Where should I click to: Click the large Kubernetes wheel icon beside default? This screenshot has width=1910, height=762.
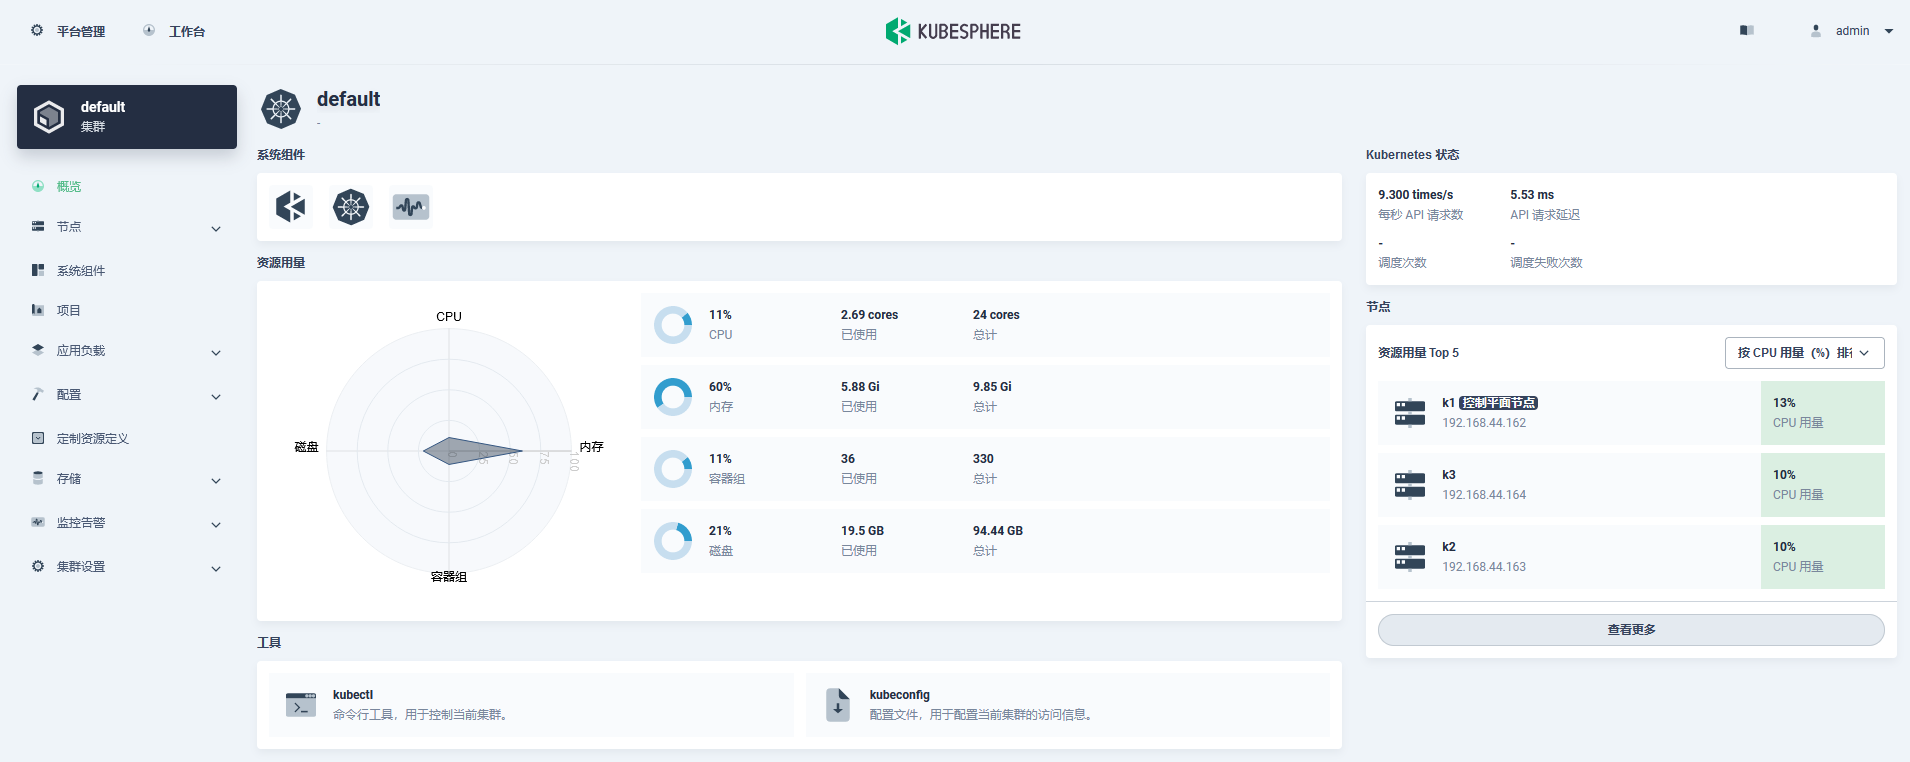click(x=281, y=109)
